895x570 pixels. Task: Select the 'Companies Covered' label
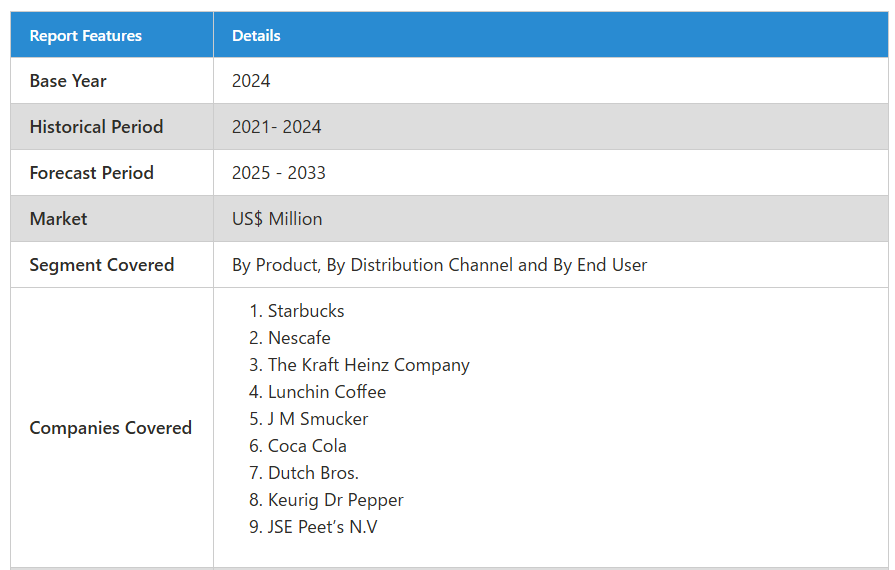point(111,427)
